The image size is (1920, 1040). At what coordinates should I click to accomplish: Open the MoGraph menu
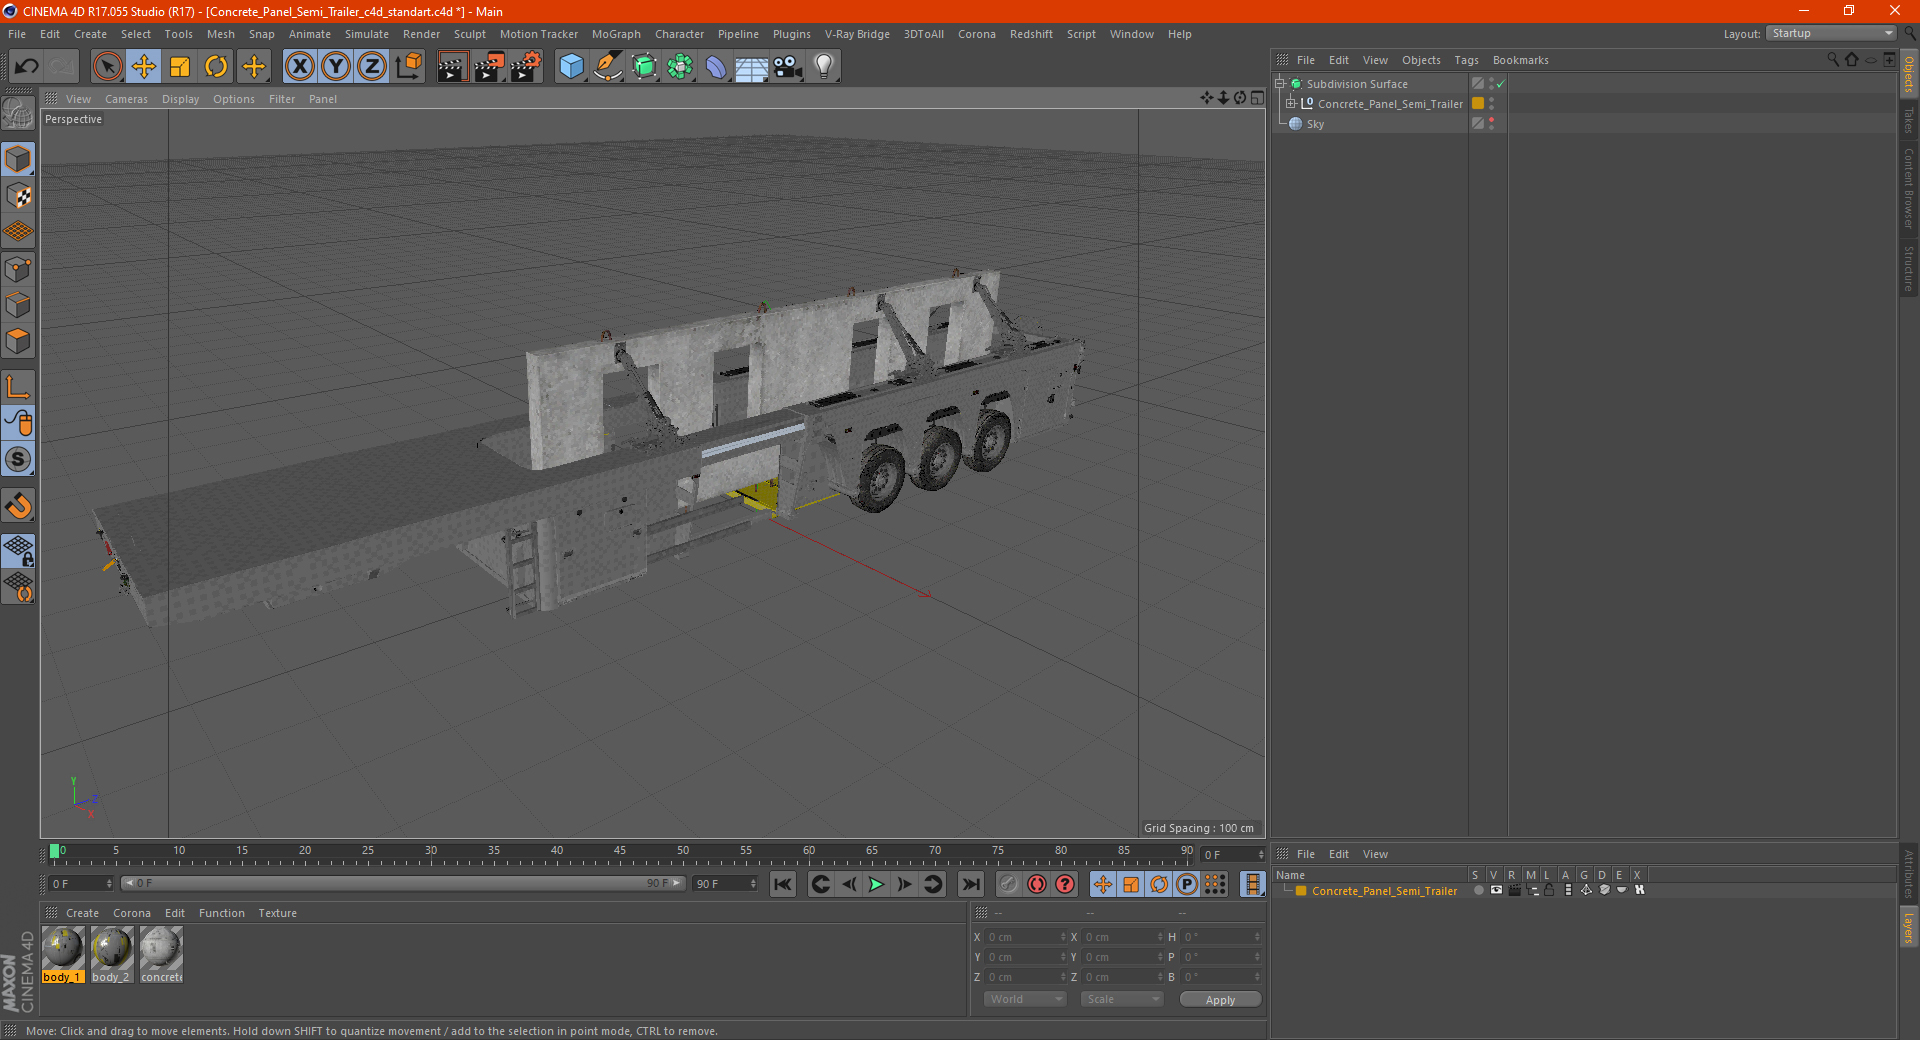[x=616, y=34]
